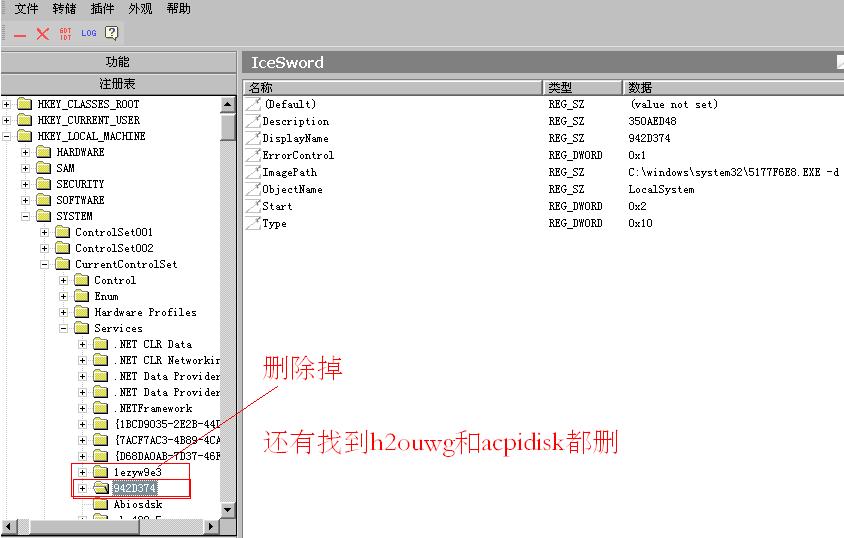Select the Enum folder icon
The height and width of the screenshot is (538, 844).
(81, 296)
